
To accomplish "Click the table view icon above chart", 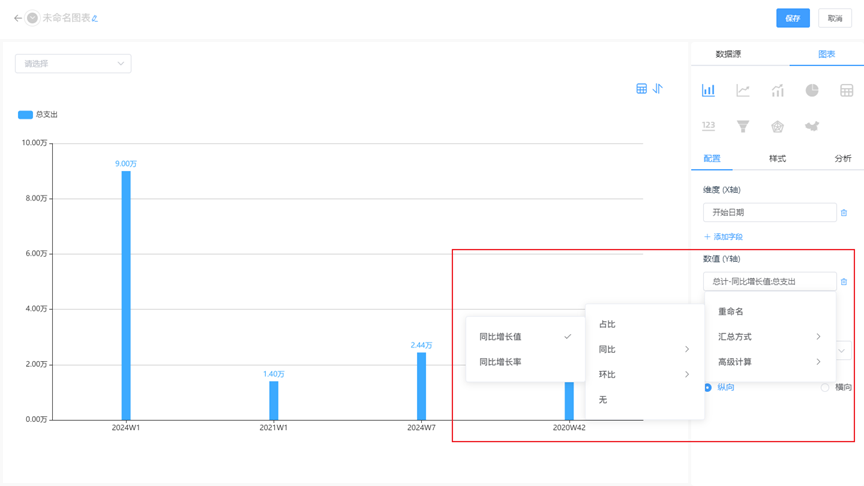I will 641,89.
